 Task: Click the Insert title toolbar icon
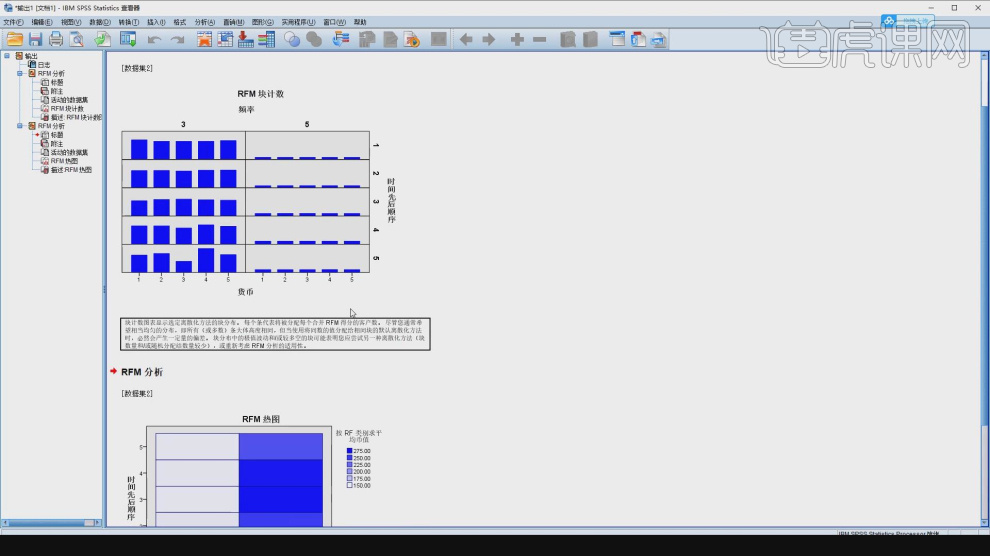click(638, 39)
